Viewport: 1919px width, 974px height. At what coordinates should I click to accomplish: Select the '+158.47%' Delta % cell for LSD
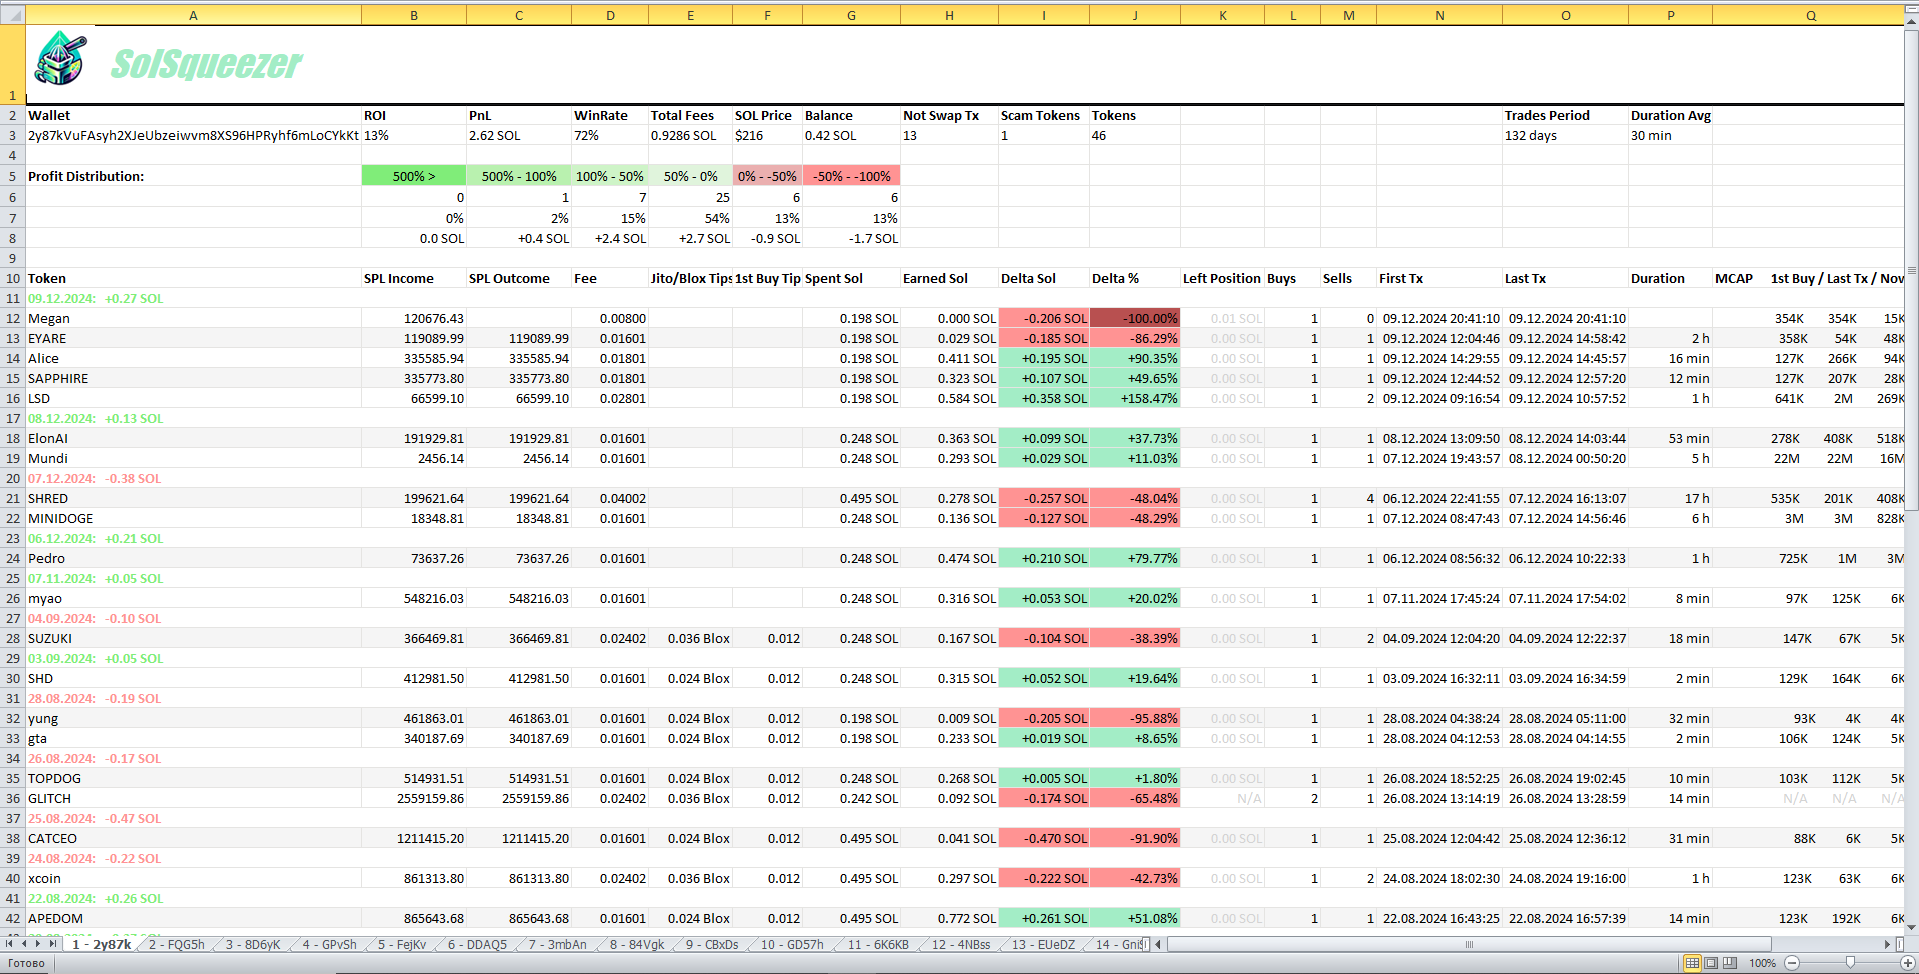(x=1135, y=398)
